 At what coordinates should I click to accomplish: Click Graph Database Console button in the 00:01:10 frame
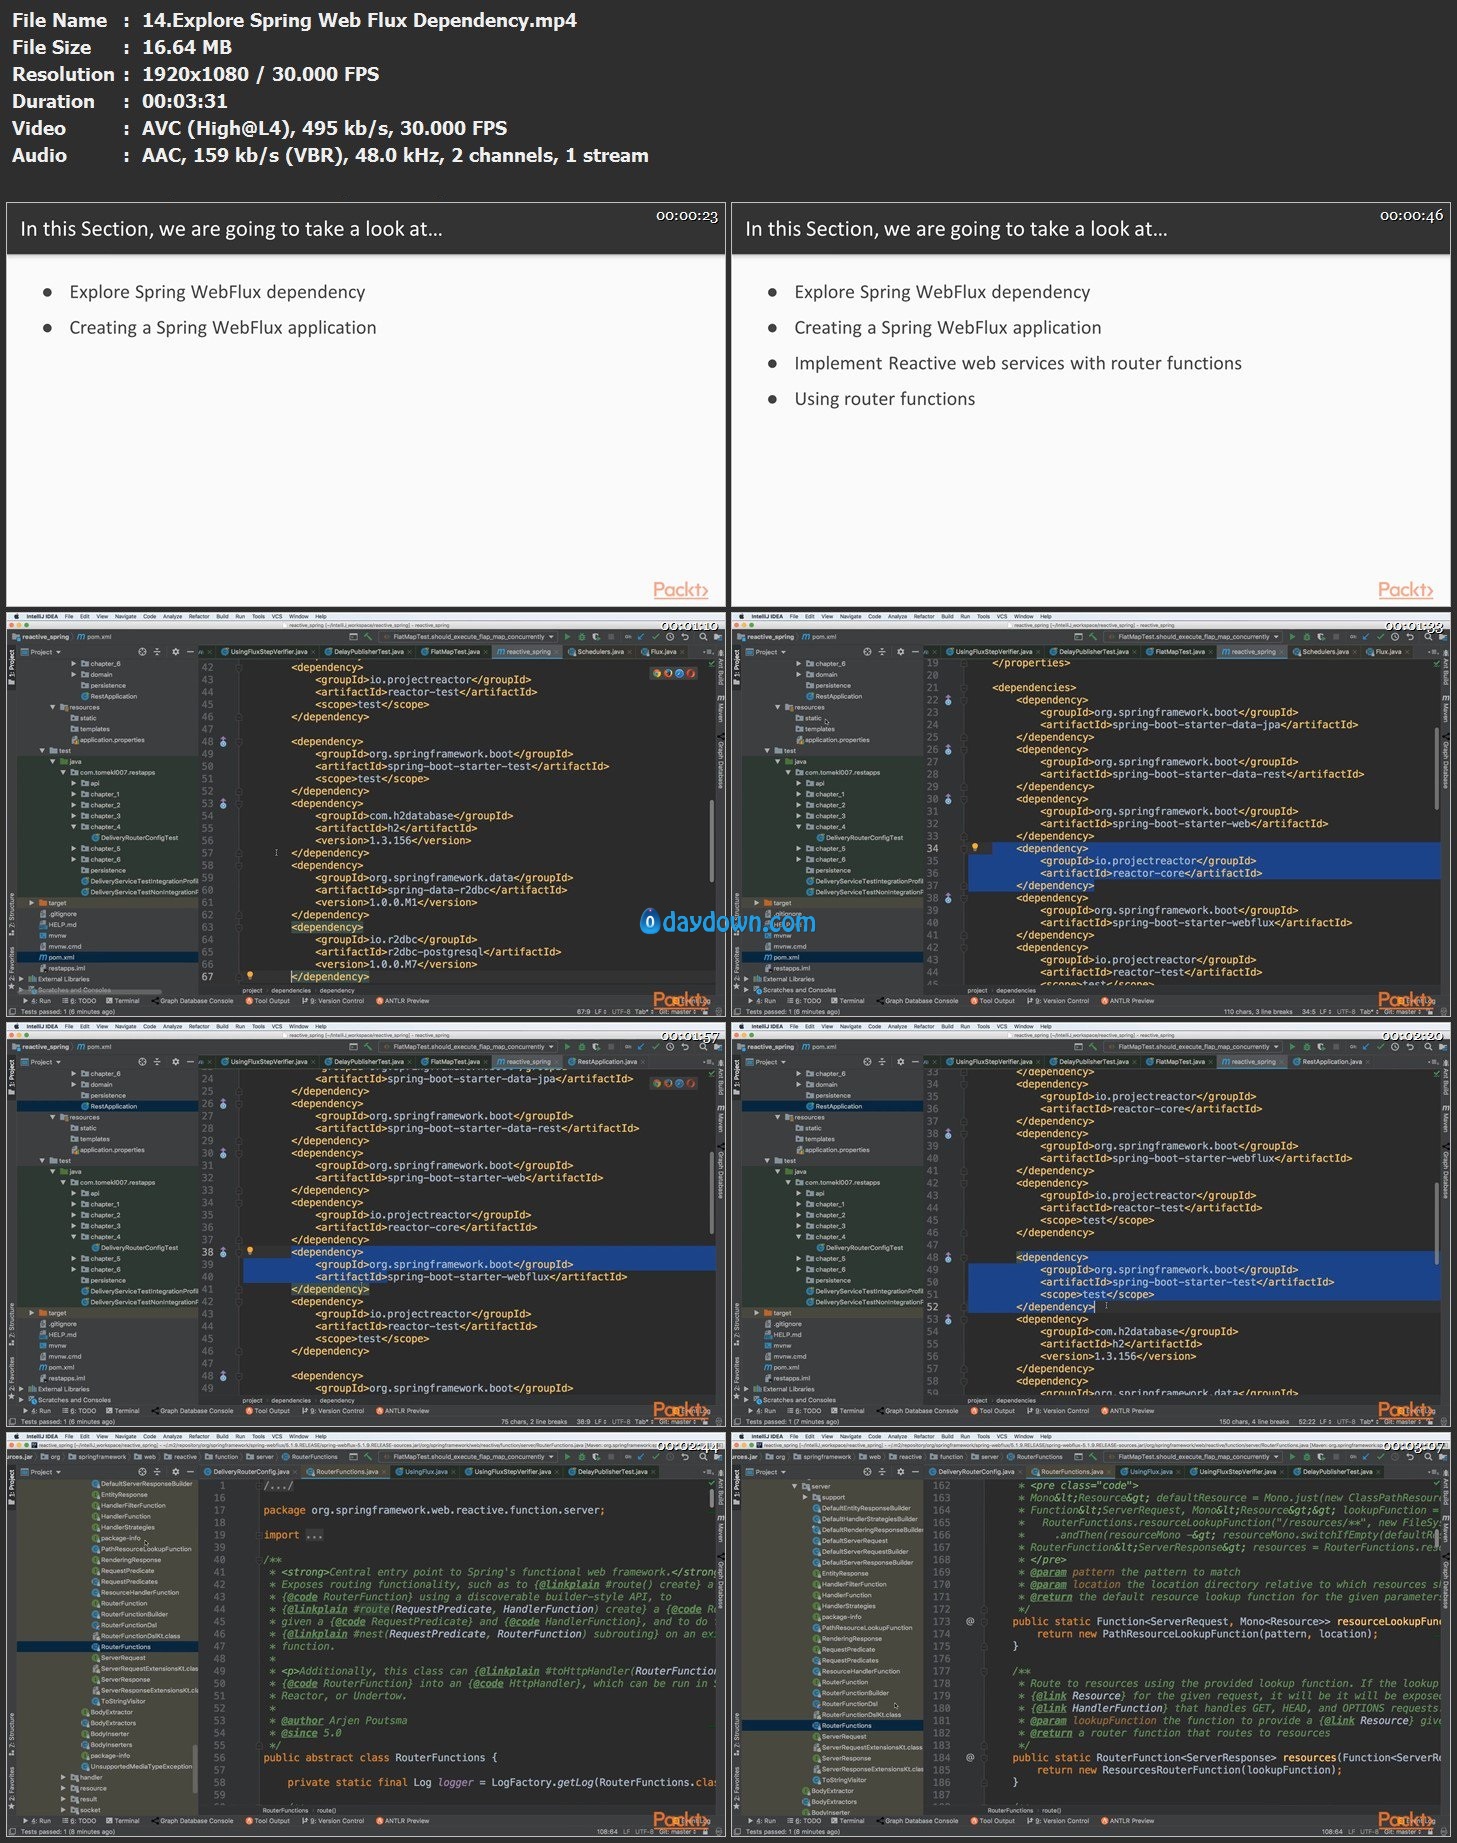195,1001
